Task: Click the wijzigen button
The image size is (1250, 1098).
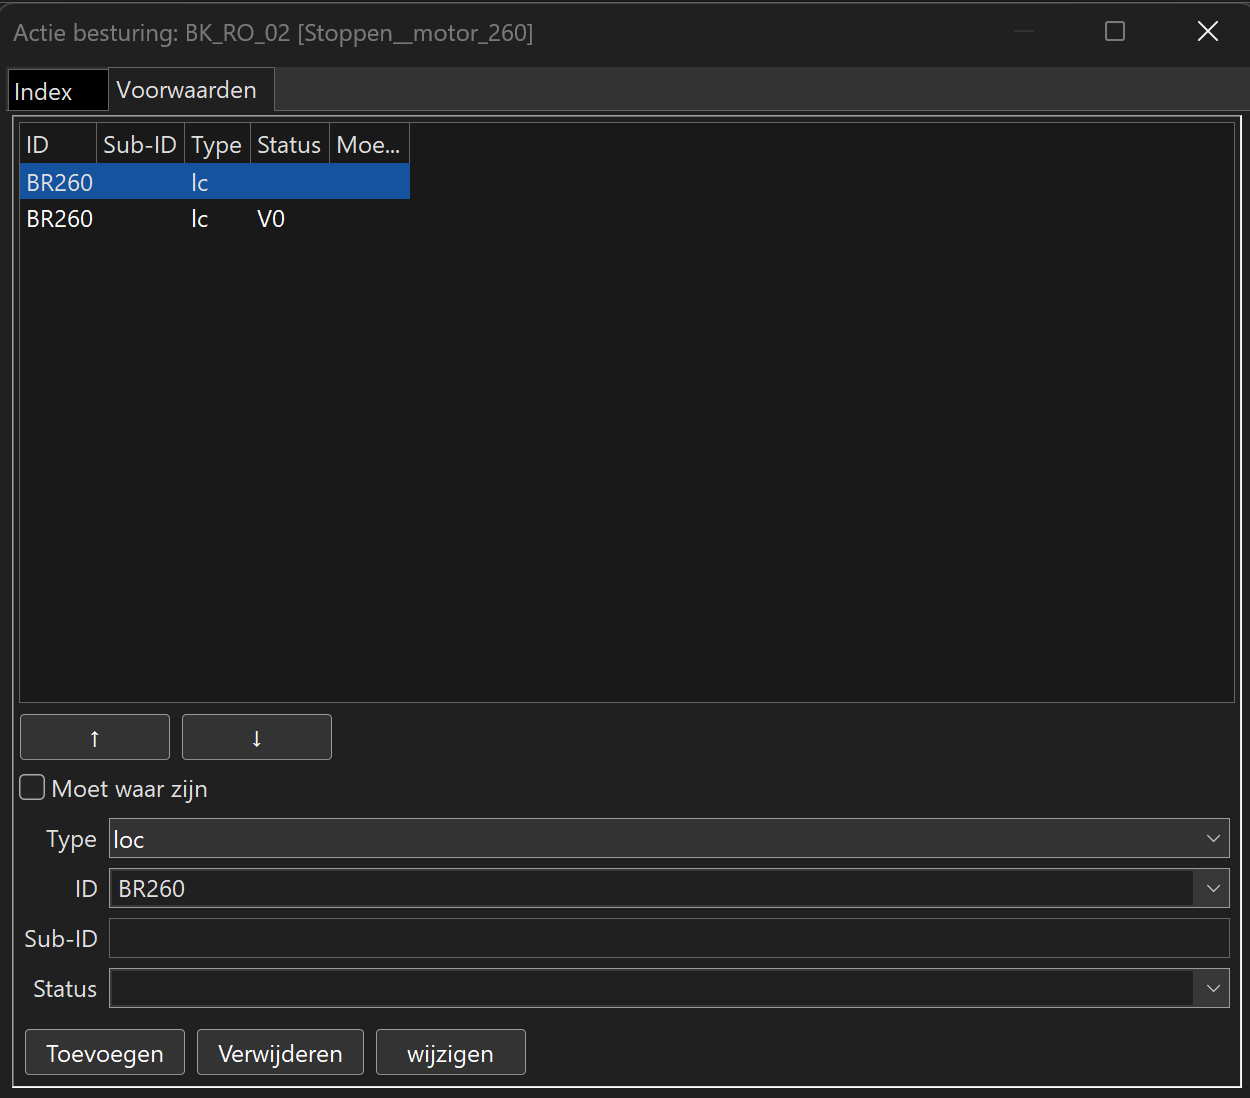Action: click(450, 1053)
